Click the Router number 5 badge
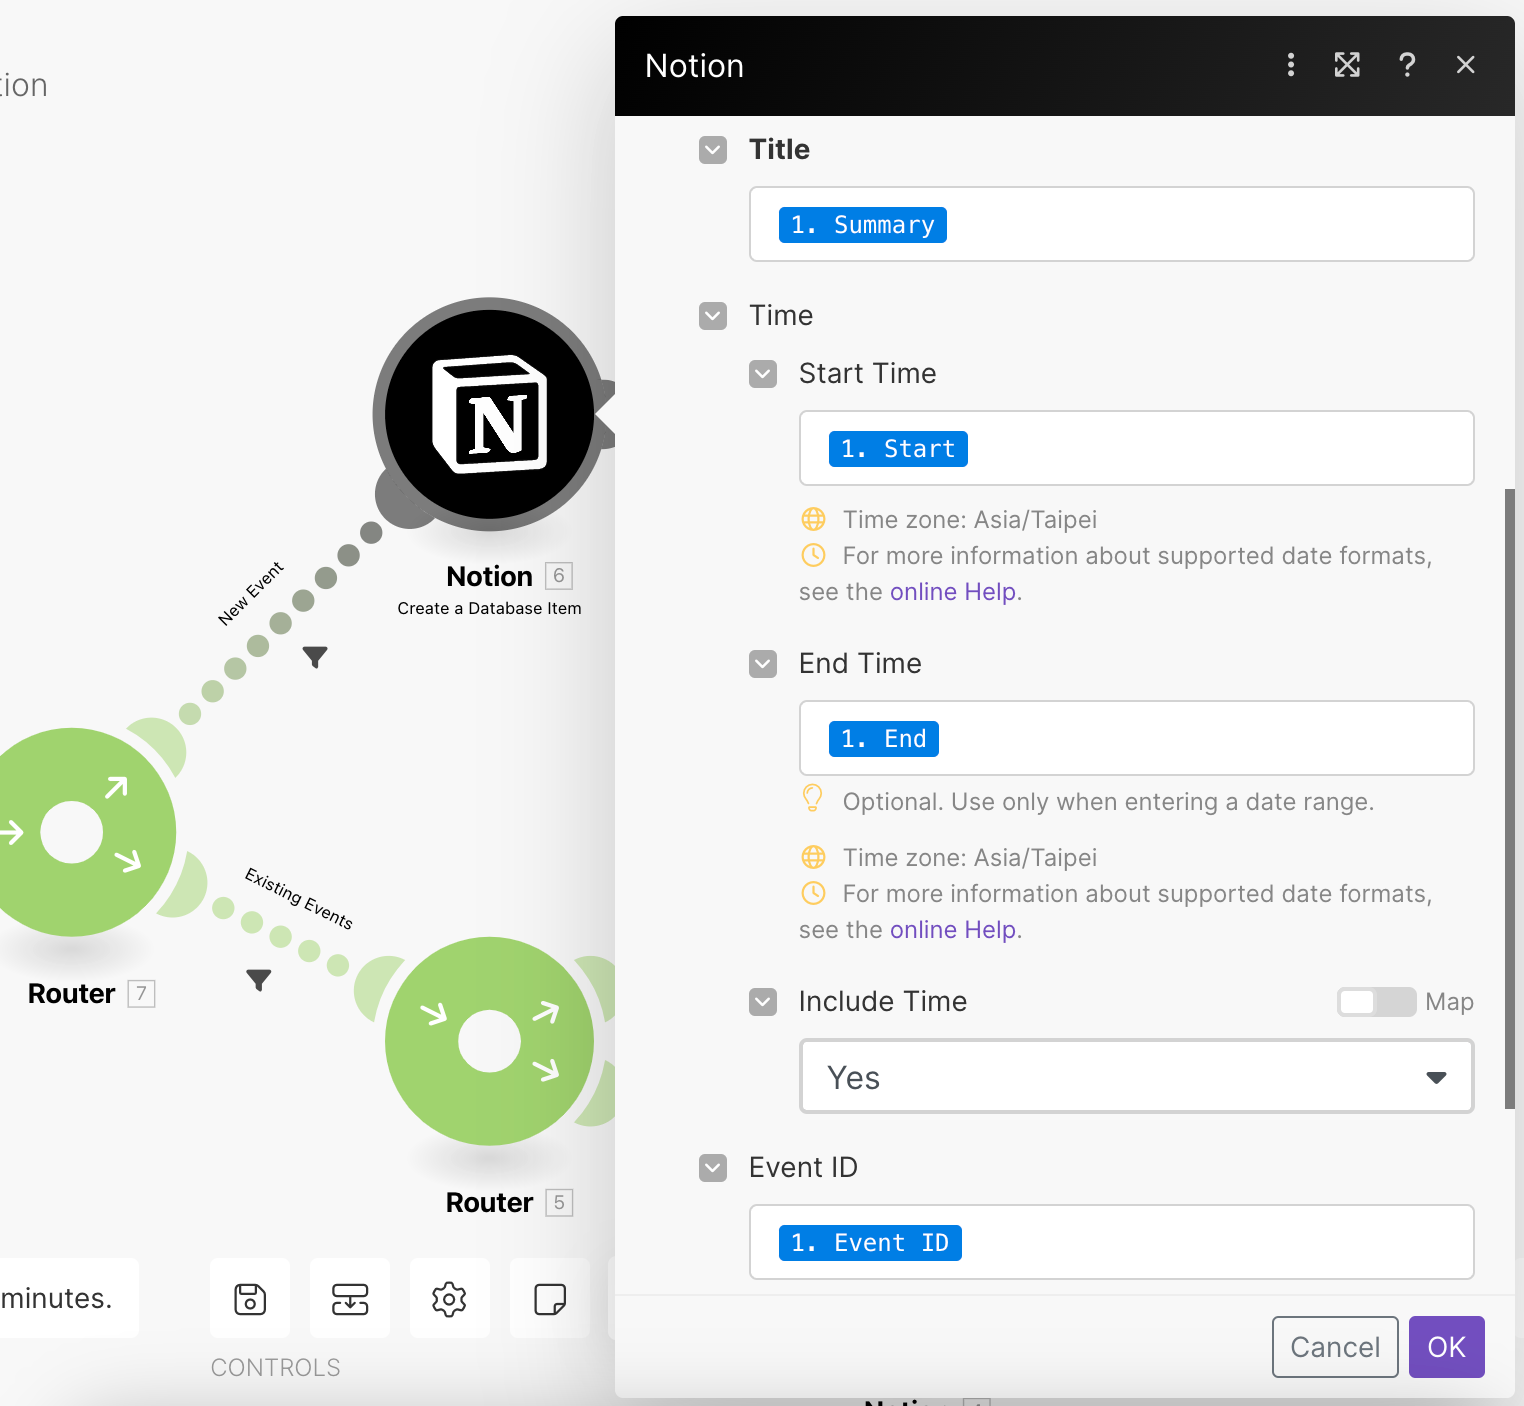 559,1202
